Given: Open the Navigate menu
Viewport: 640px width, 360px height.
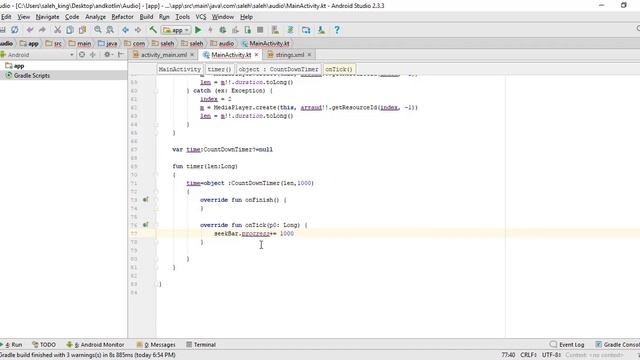Looking at the screenshot, I should (47, 17).
